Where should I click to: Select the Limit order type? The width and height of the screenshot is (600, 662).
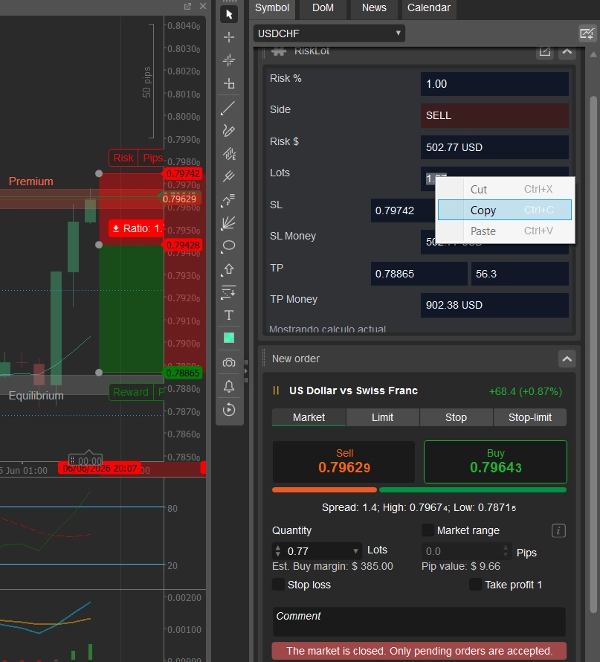[383, 417]
